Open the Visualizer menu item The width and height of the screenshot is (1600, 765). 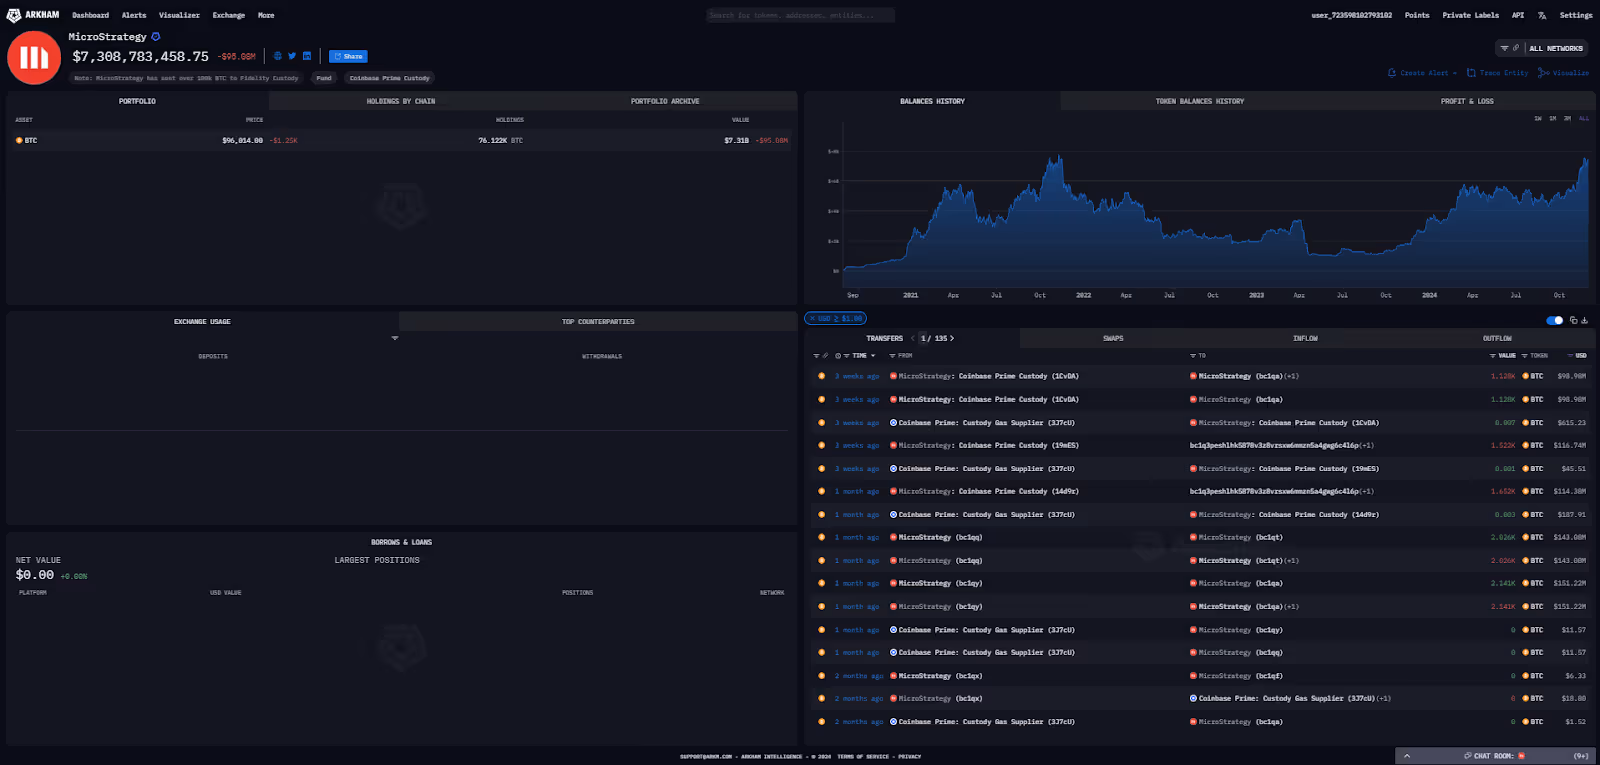179,15
